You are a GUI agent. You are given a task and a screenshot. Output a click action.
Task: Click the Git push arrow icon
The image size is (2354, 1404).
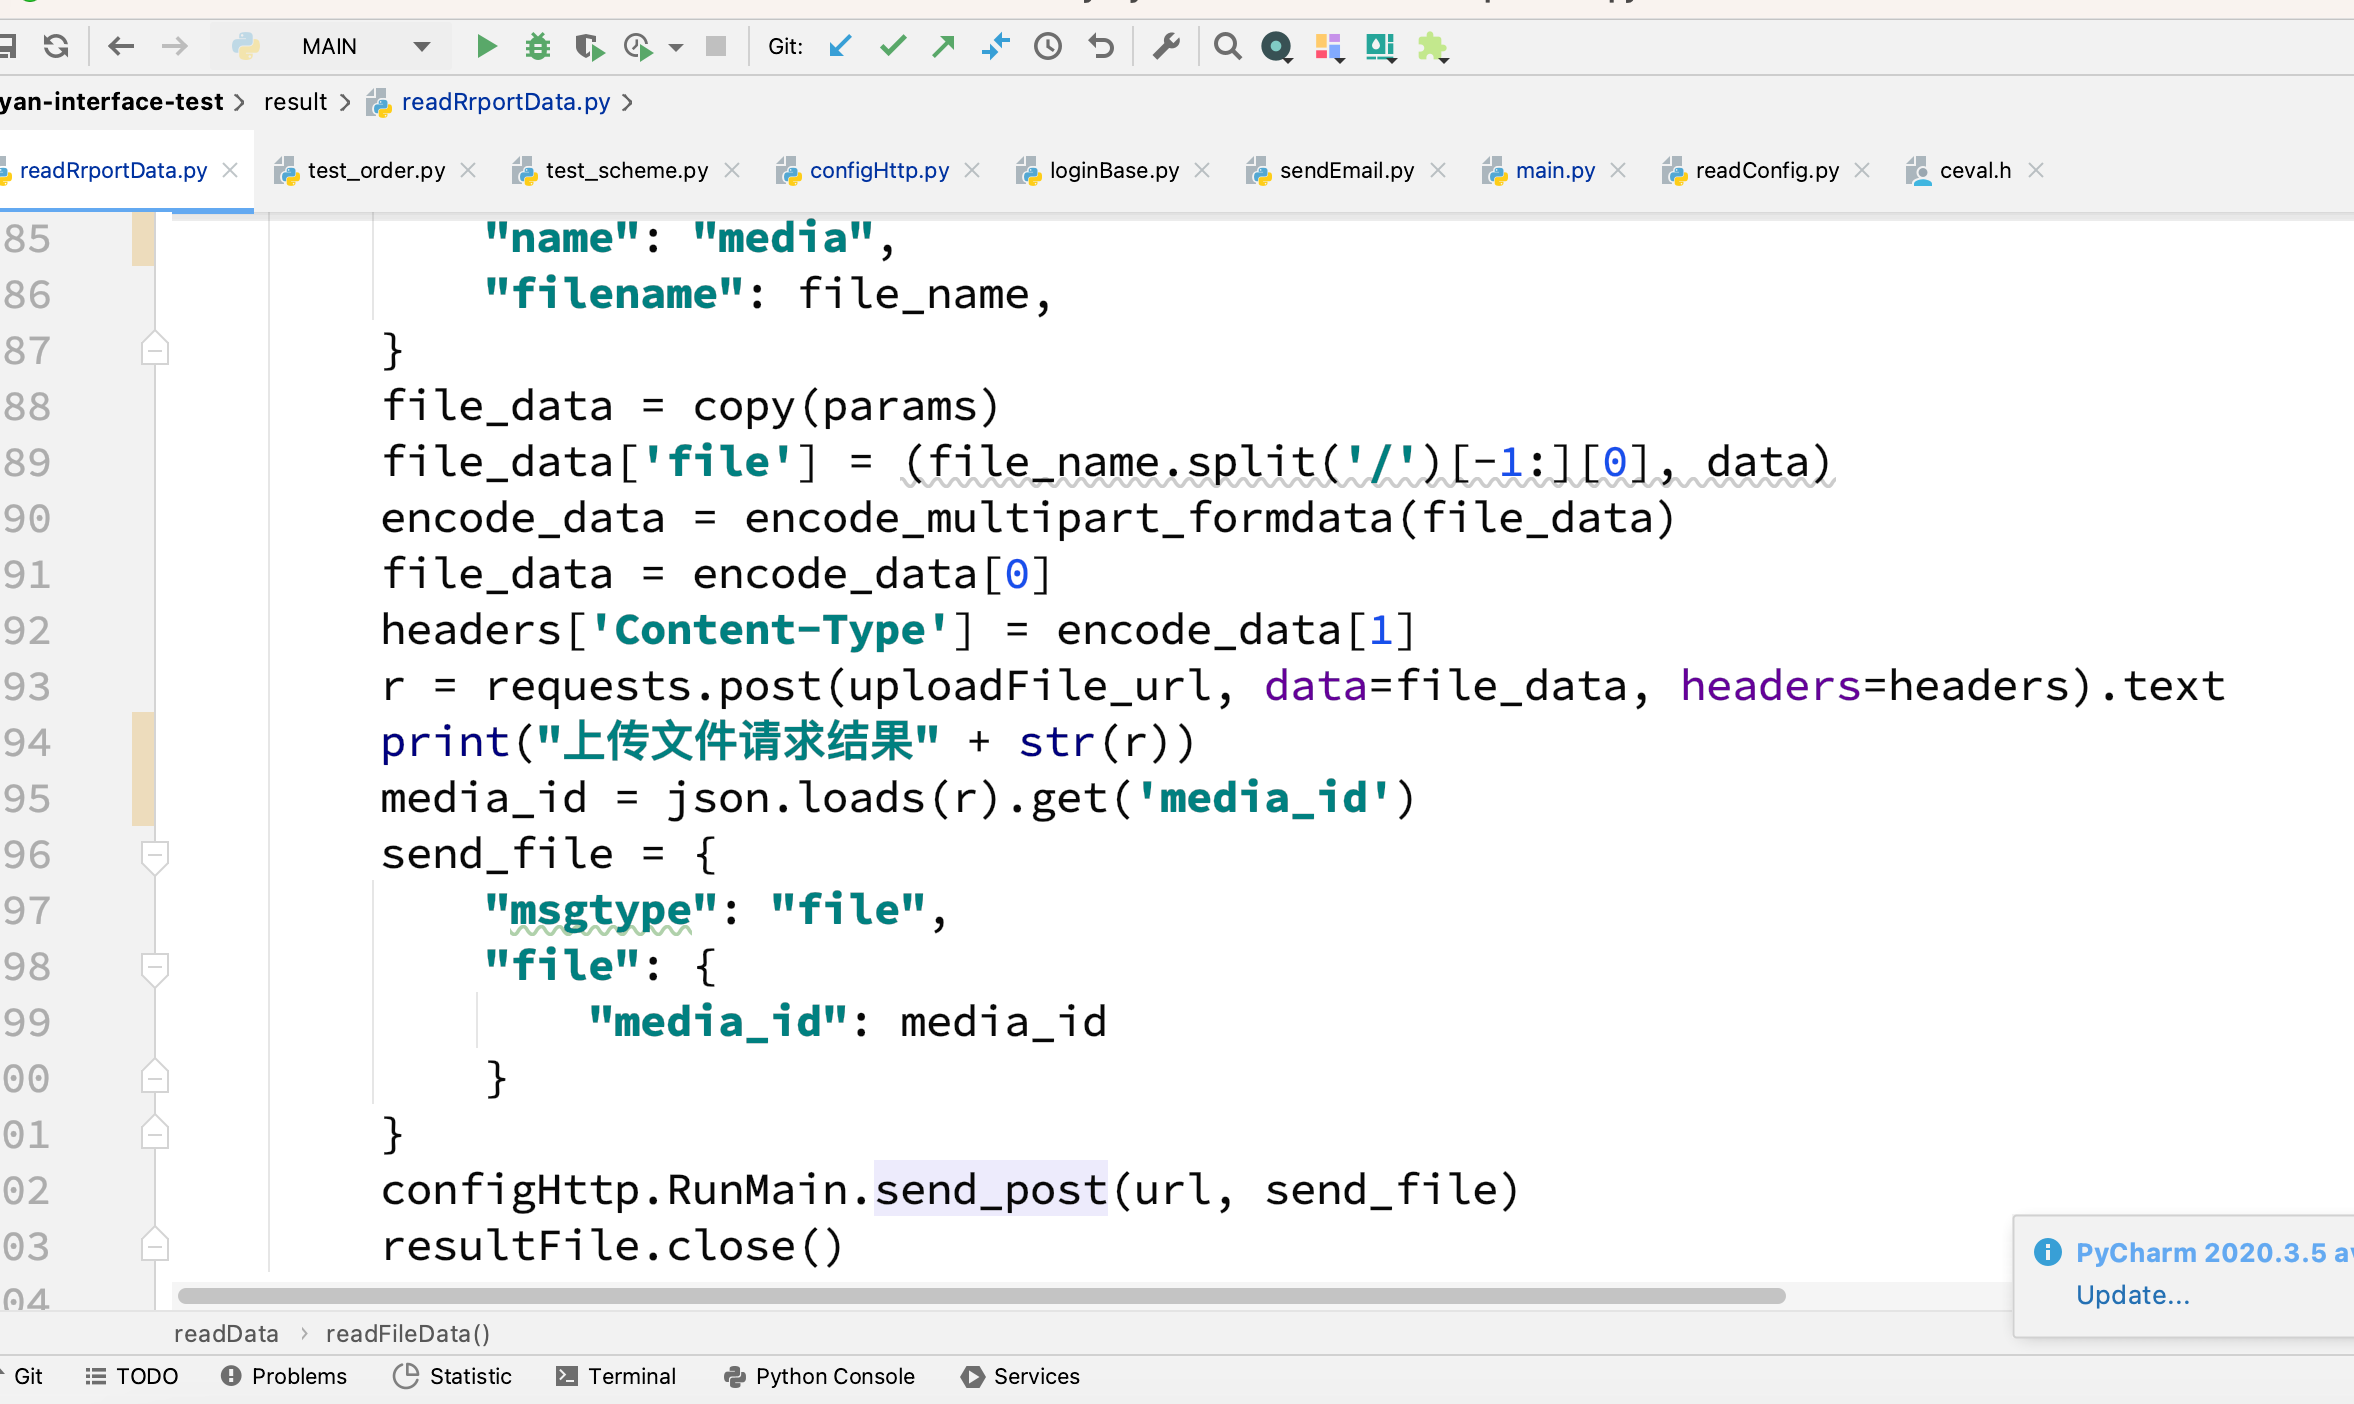click(942, 43)
